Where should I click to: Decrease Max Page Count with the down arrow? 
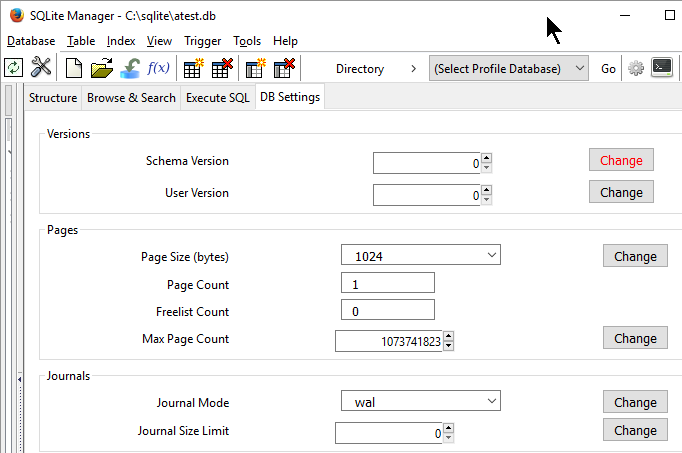point(448,346)
